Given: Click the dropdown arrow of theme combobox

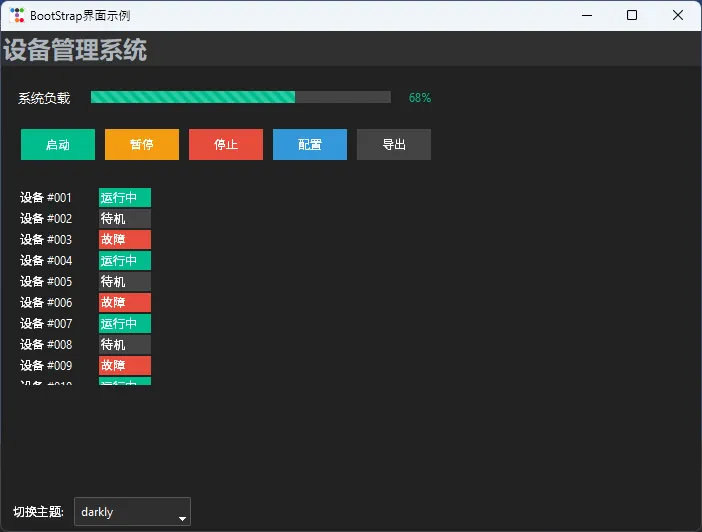Looking at the screenshot, I should click(182, 517).
